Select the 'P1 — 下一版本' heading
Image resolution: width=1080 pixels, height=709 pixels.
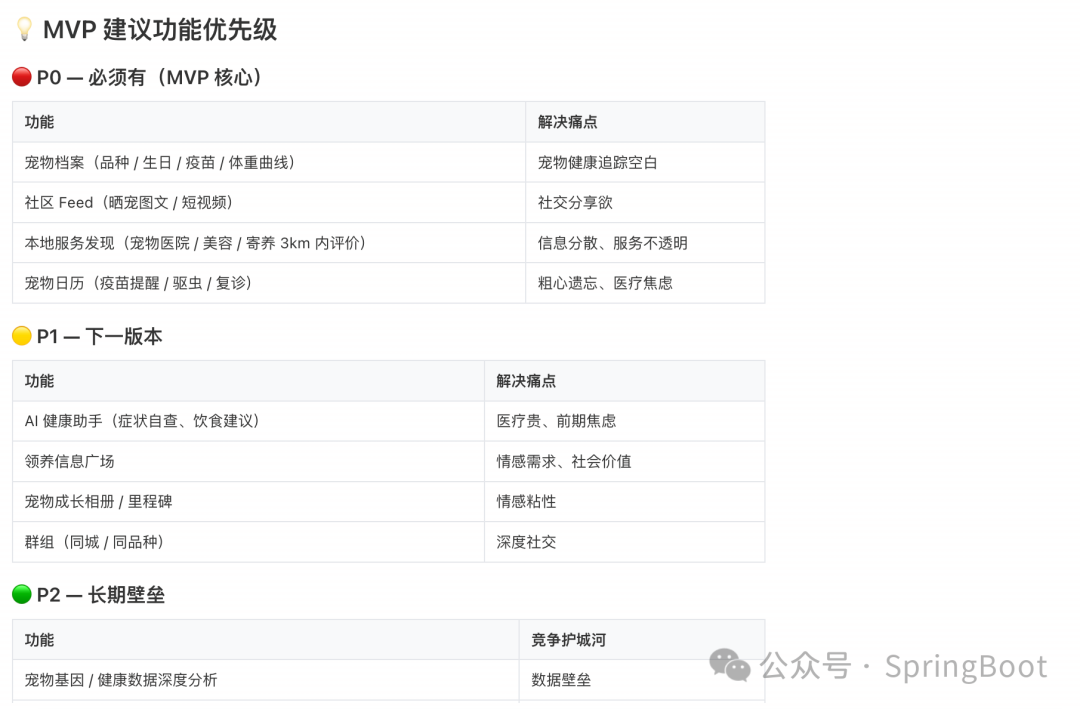[x=100, y=336]
